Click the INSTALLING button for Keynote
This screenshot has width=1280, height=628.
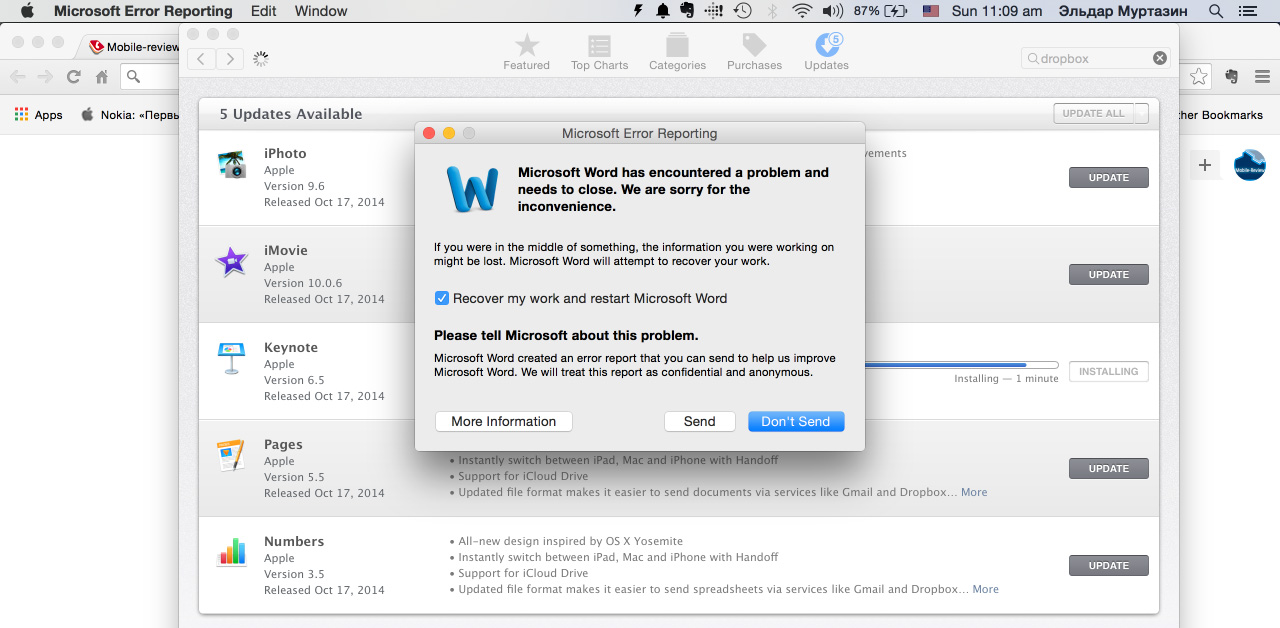1109,371
